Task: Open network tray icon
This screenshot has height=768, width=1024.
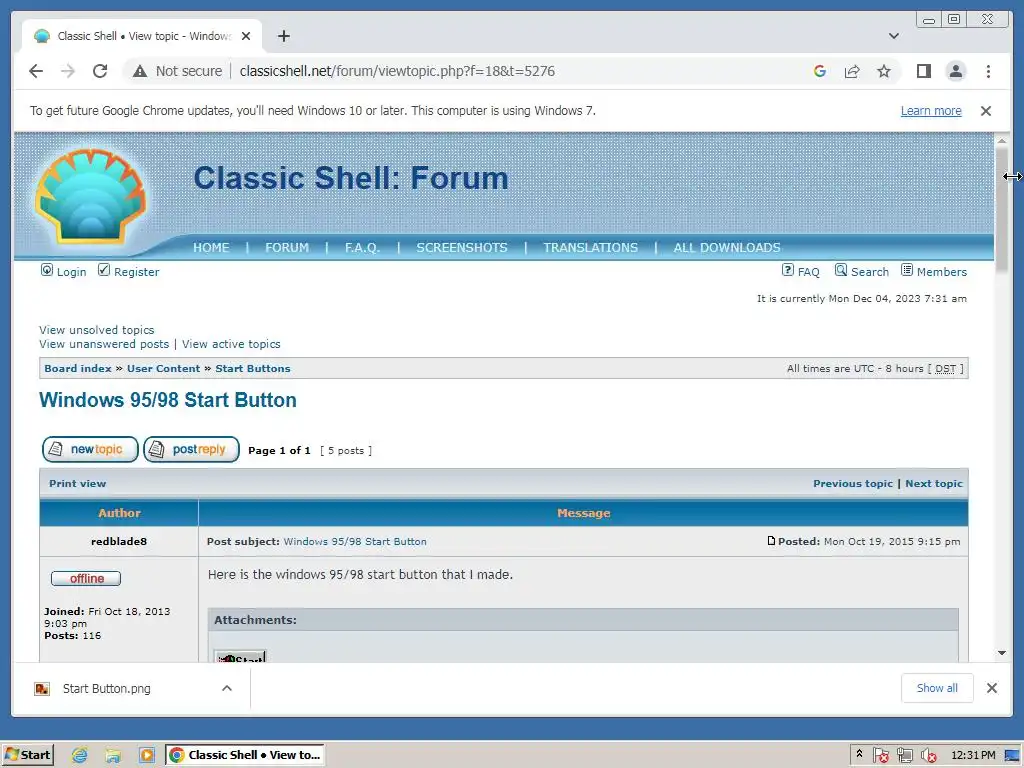Action: point(904,756)
